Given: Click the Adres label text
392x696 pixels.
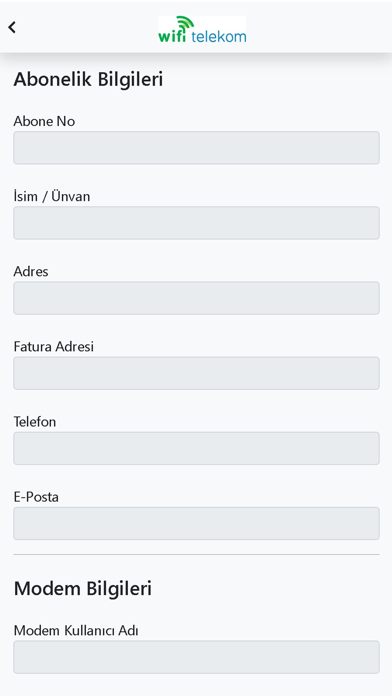Looking at the screenshot, I should [x=31, y=272].
